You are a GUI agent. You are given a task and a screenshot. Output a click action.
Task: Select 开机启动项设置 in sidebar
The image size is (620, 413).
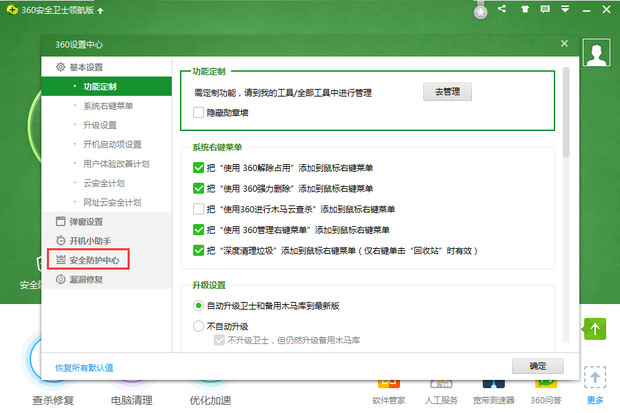tap(112, 144)
